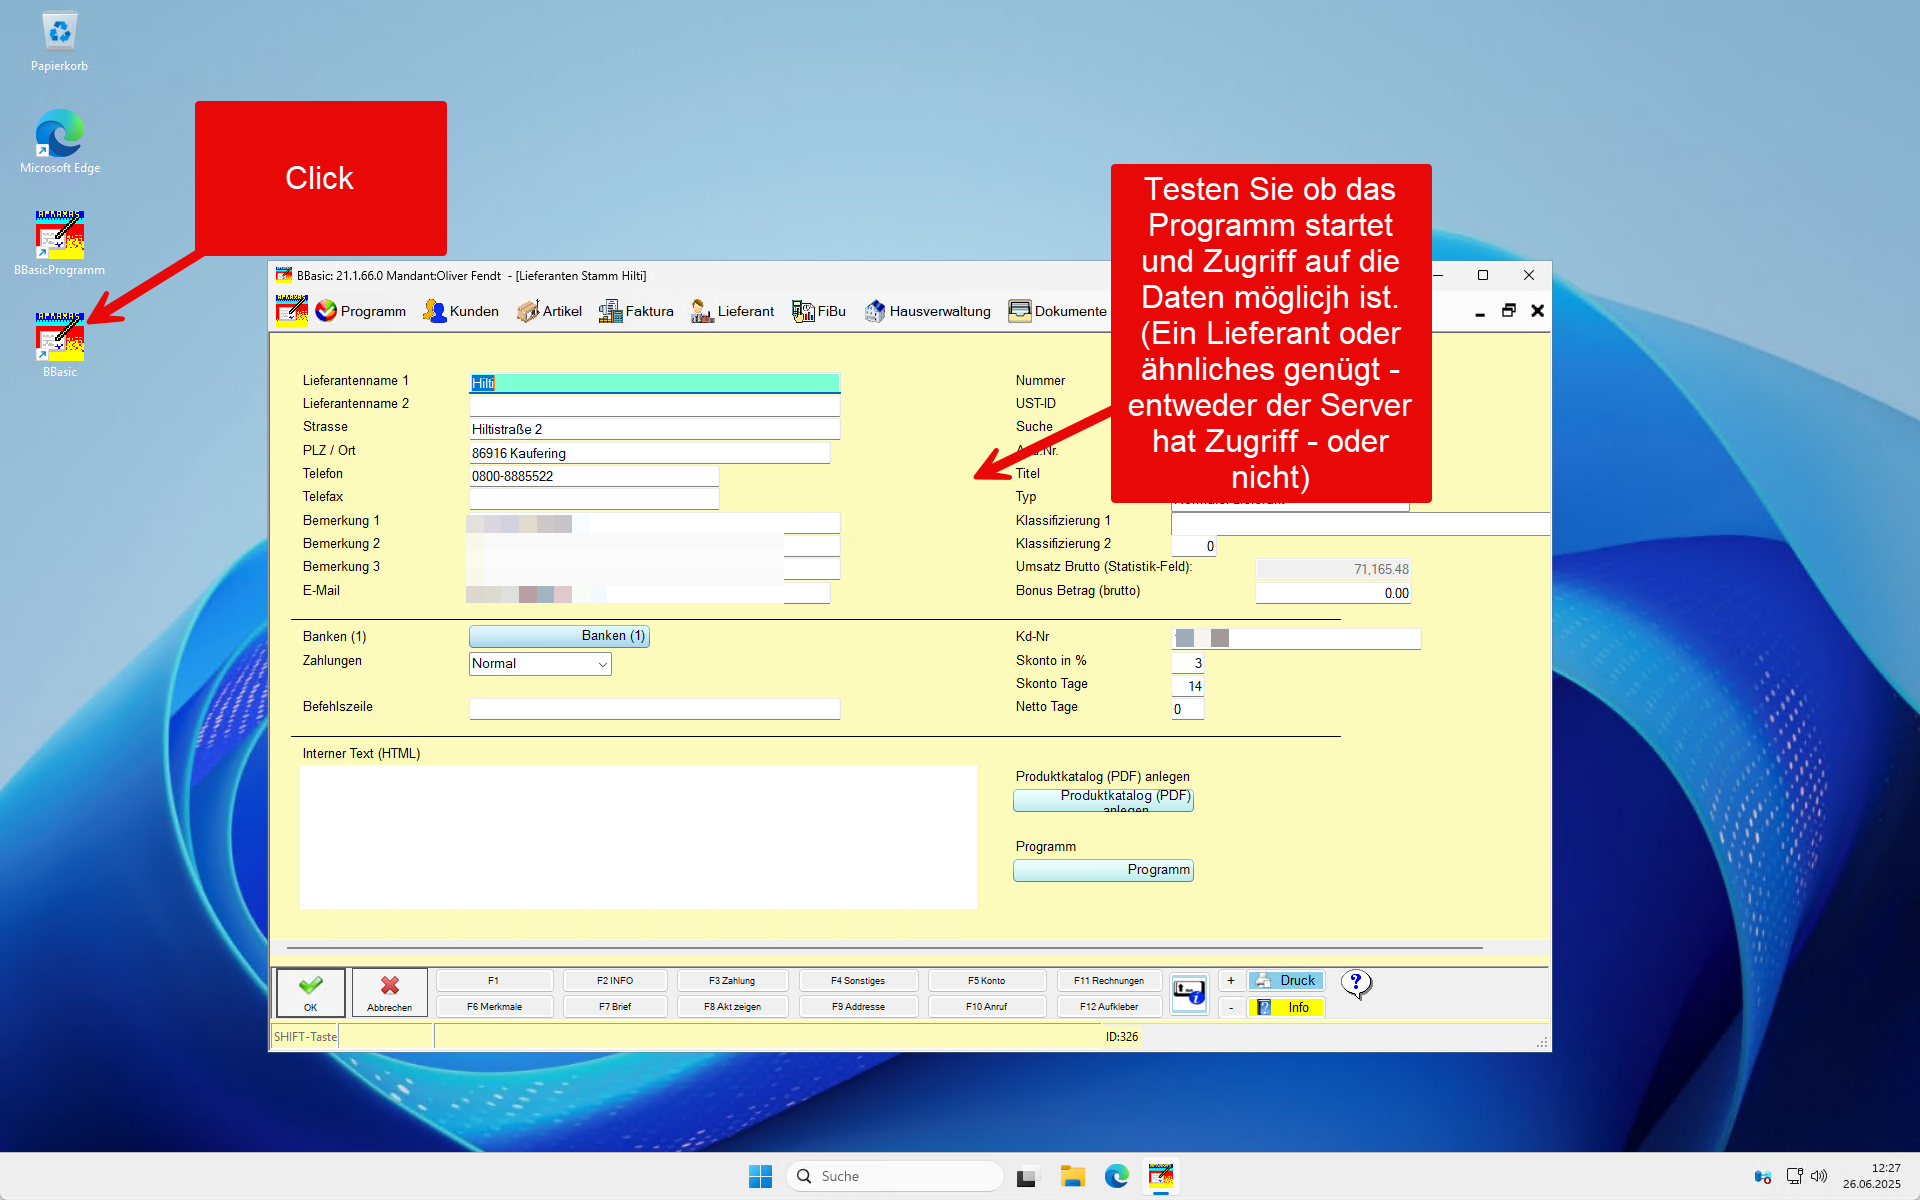This screenshot has width=1920, height=1200.
Task: Click the empty Telefax field
Action: point(594,499)
